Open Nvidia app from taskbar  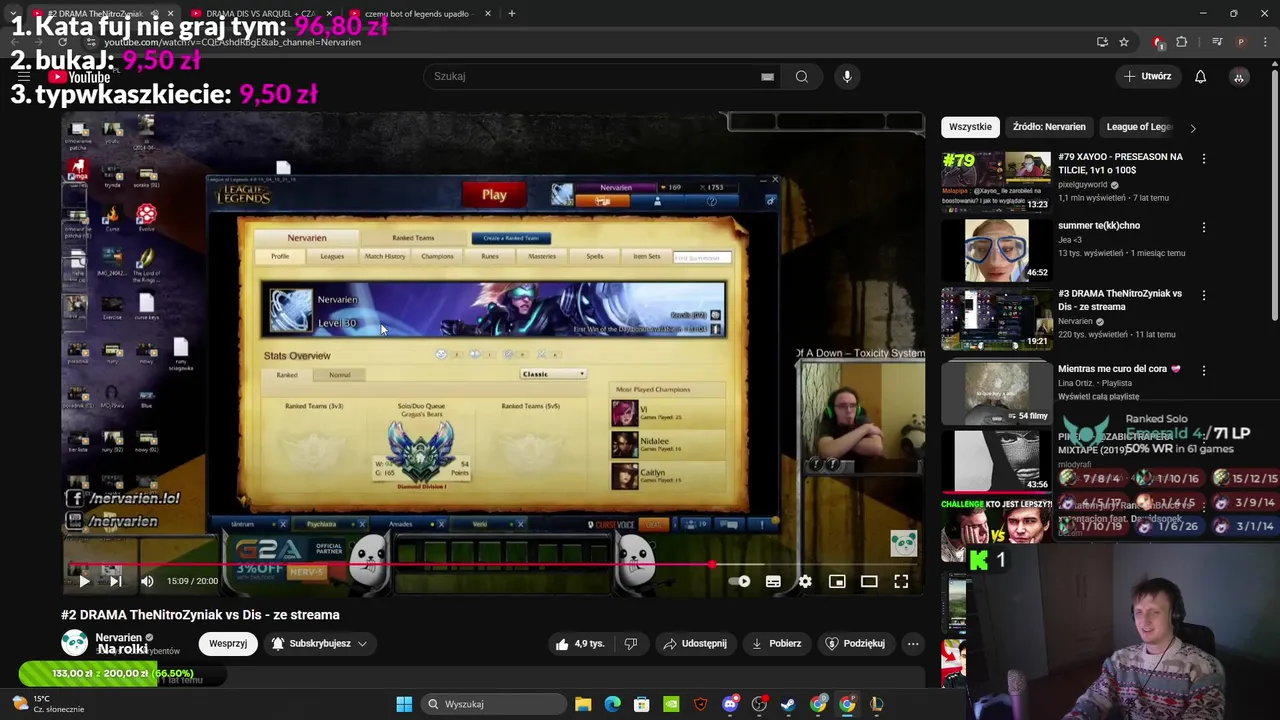[671, 704]
